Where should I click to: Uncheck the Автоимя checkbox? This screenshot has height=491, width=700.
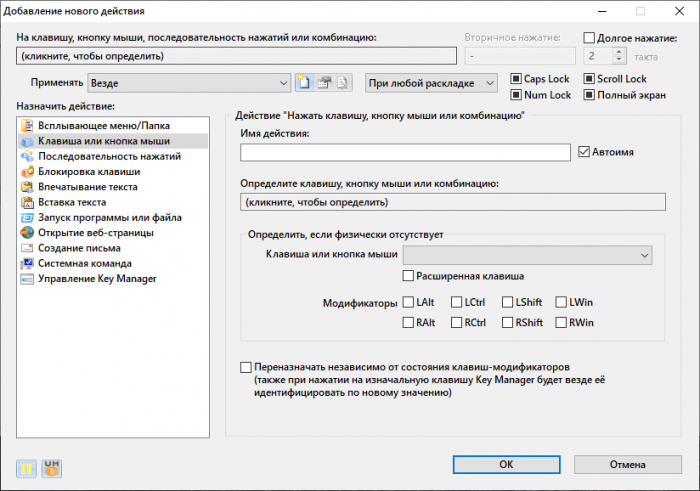click(584, 152)
